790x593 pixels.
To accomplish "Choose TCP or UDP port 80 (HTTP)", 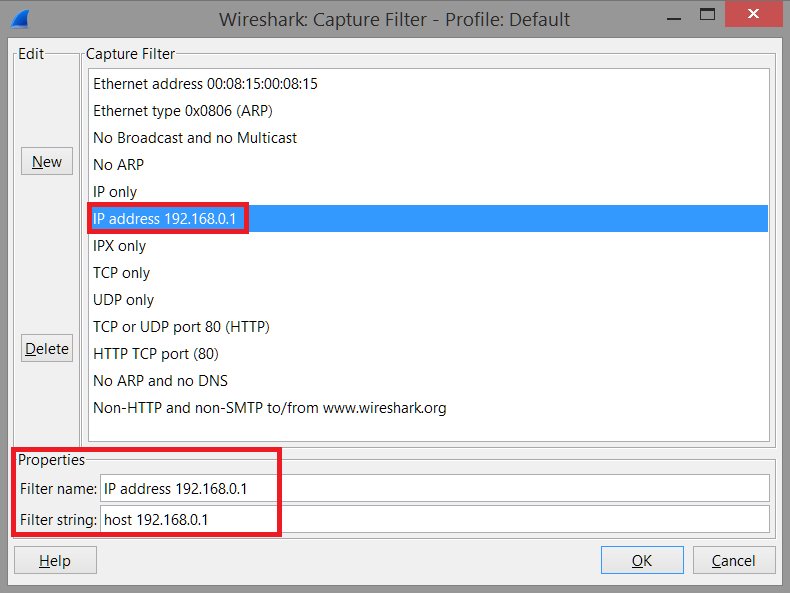I will 428,327.
